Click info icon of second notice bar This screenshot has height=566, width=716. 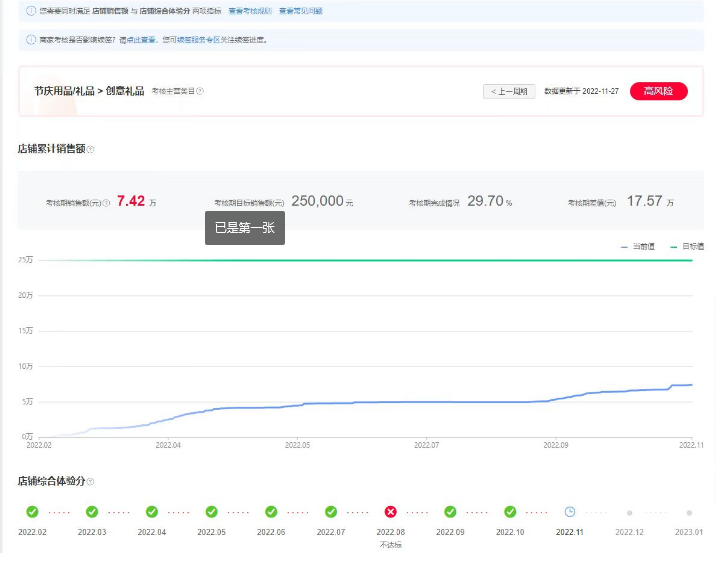31,40
